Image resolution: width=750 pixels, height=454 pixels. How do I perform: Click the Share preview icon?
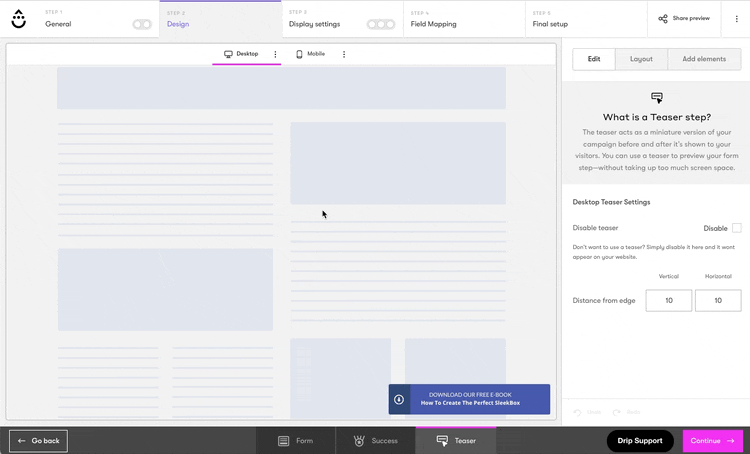point(663,19)
